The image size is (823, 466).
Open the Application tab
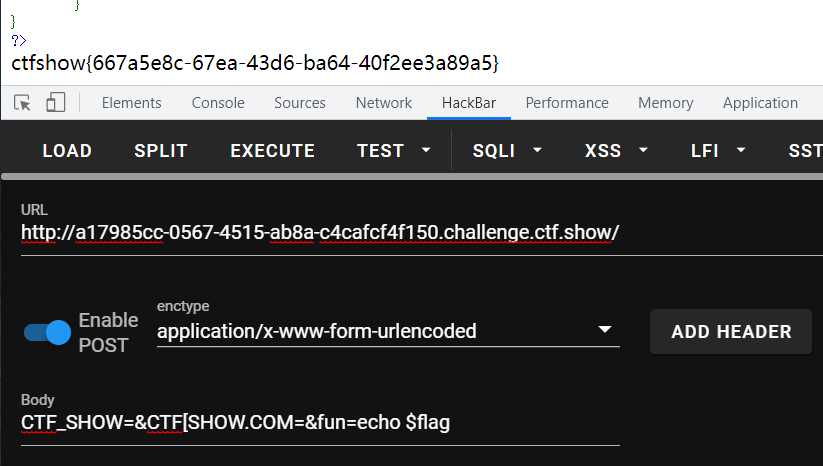(760, 103)
